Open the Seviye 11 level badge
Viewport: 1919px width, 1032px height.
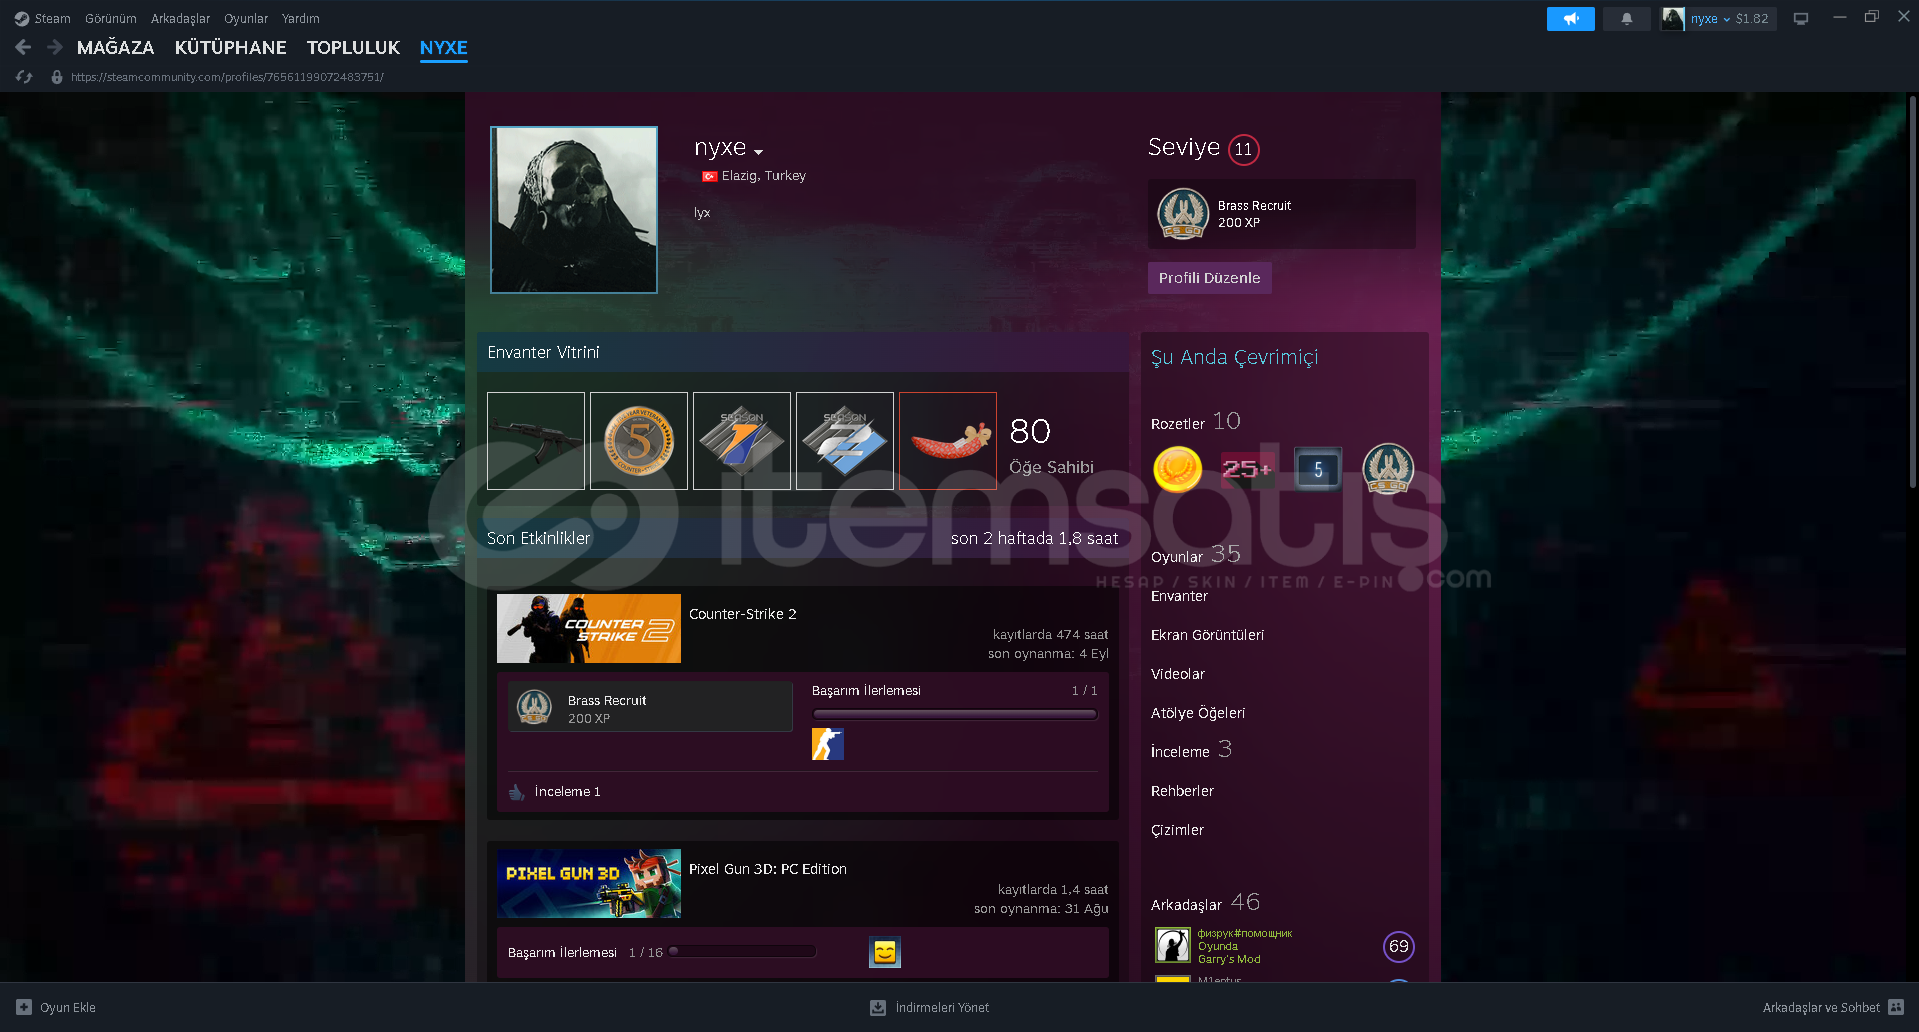coord(1243,149)
